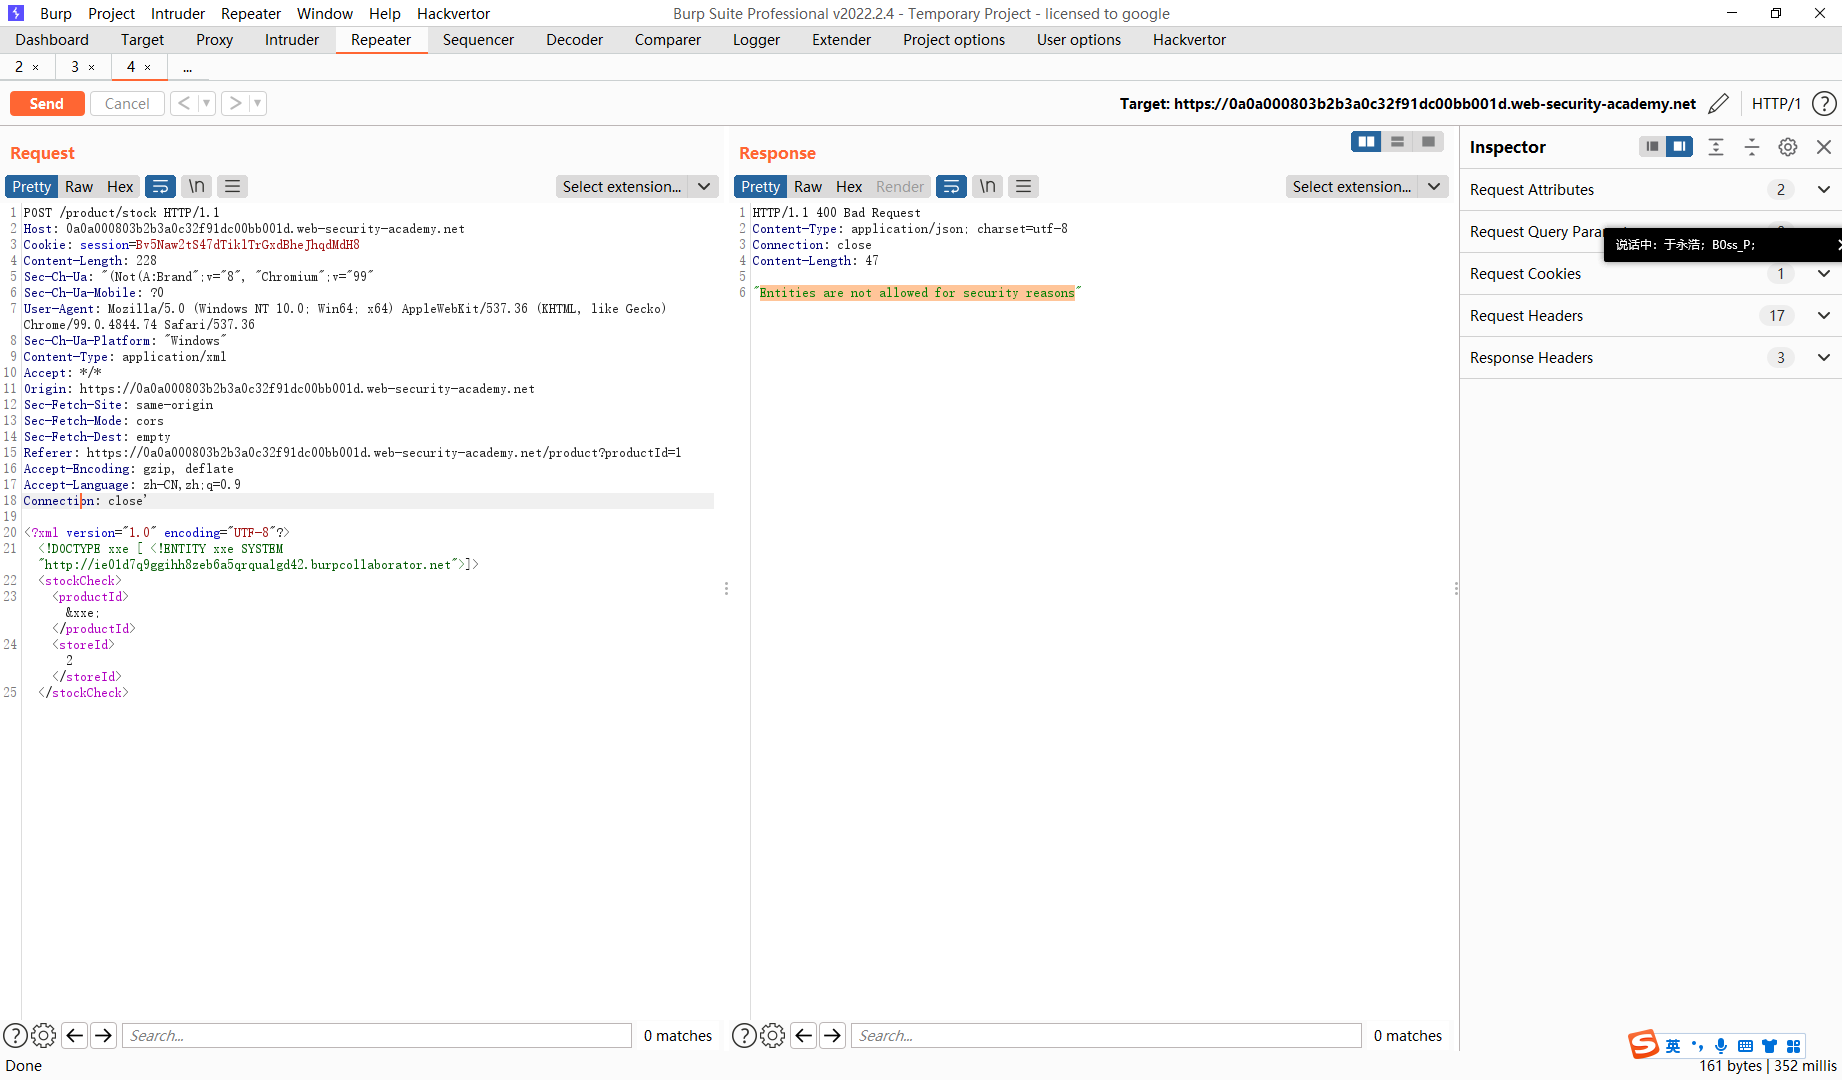Image resolution: width=1842 pixels, height=1080 pixels.
Task: Open response pane hamburger menu
Action: click(1023, 186)
